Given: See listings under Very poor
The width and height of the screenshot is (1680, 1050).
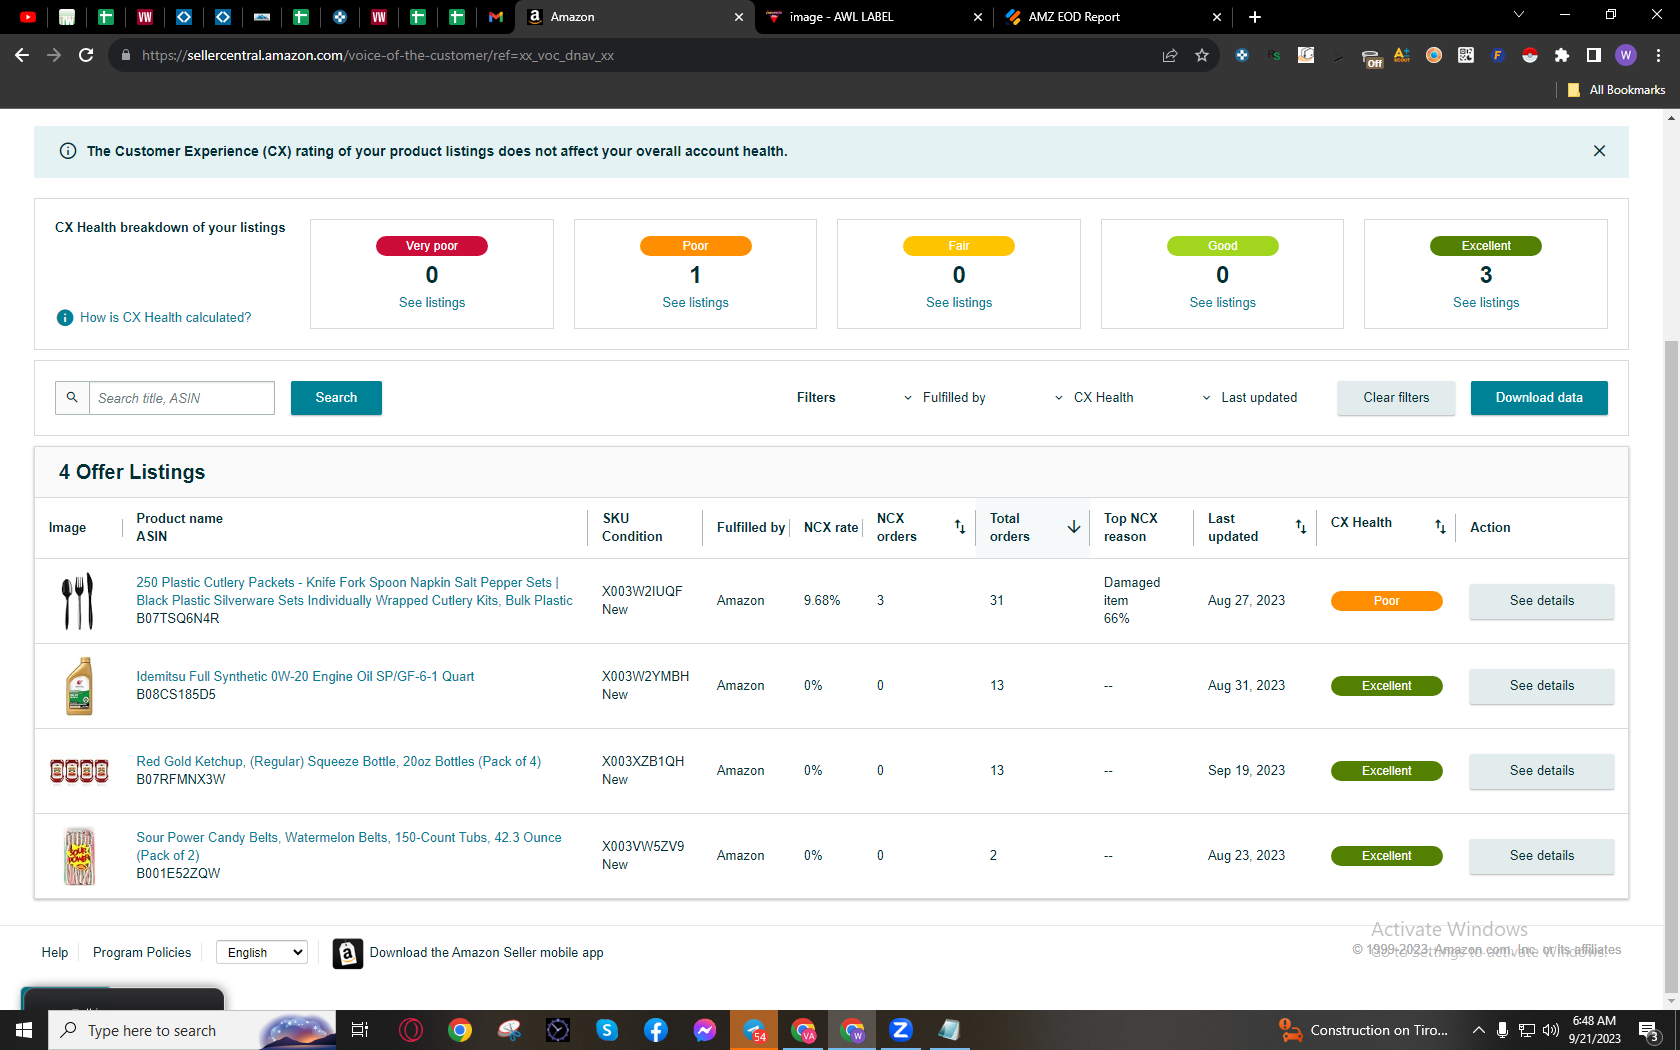Looking at the screenshot, I should (x=432, y=302).
